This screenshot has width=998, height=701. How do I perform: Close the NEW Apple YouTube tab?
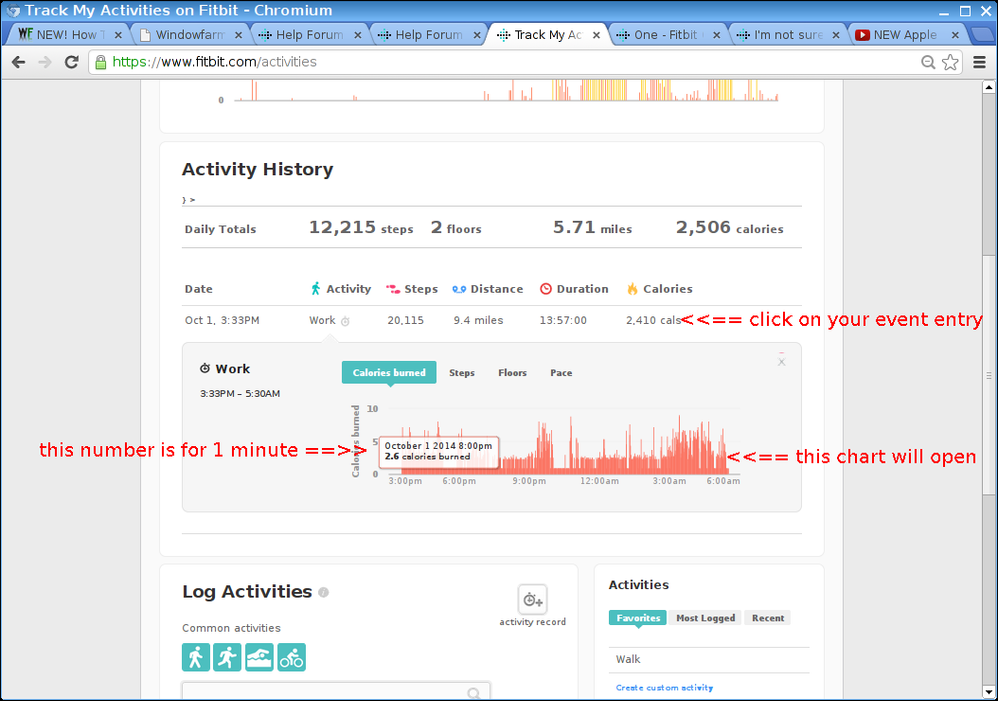click(x=955, y=35)
